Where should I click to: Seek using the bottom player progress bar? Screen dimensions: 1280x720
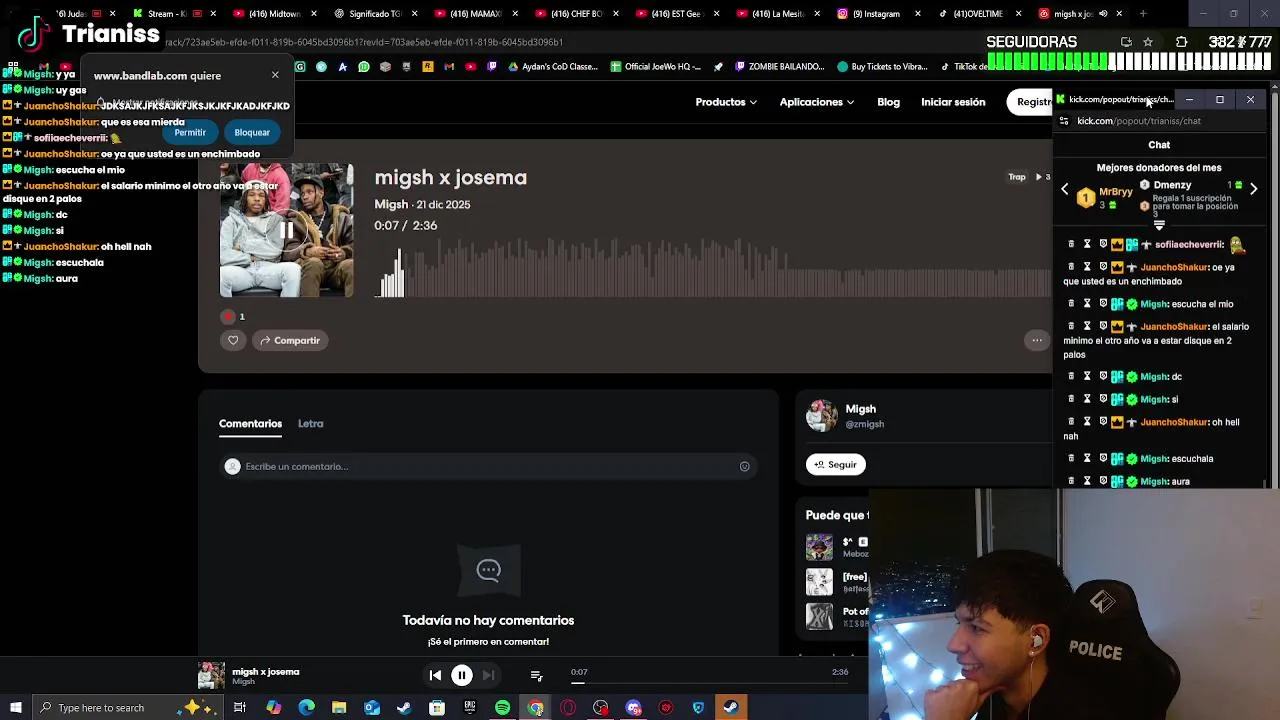coord(708,684)
